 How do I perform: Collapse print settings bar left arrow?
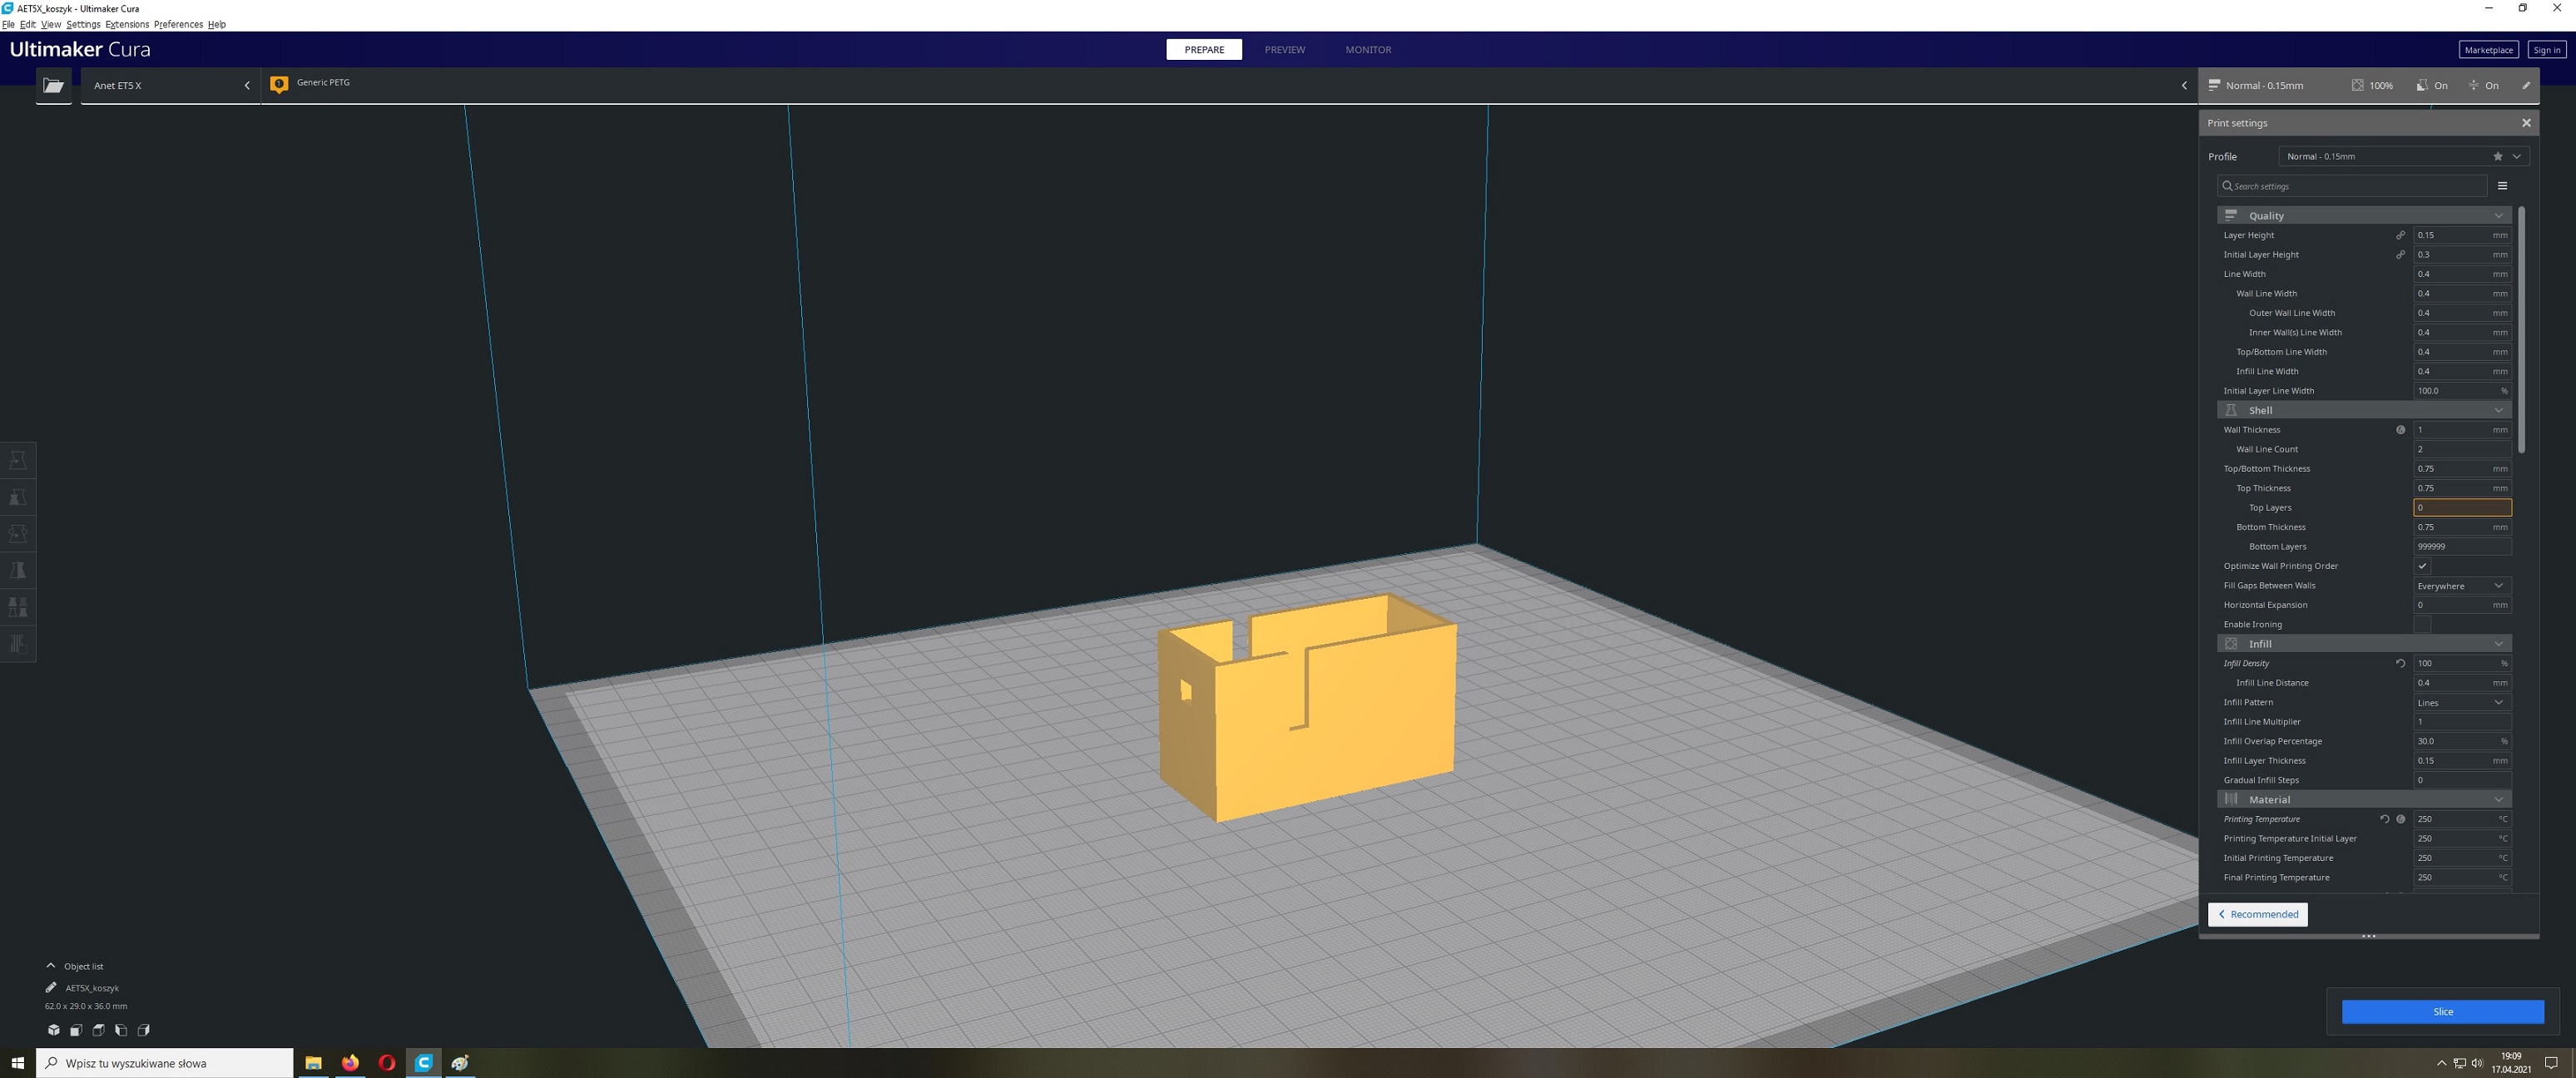(2184, 86)
